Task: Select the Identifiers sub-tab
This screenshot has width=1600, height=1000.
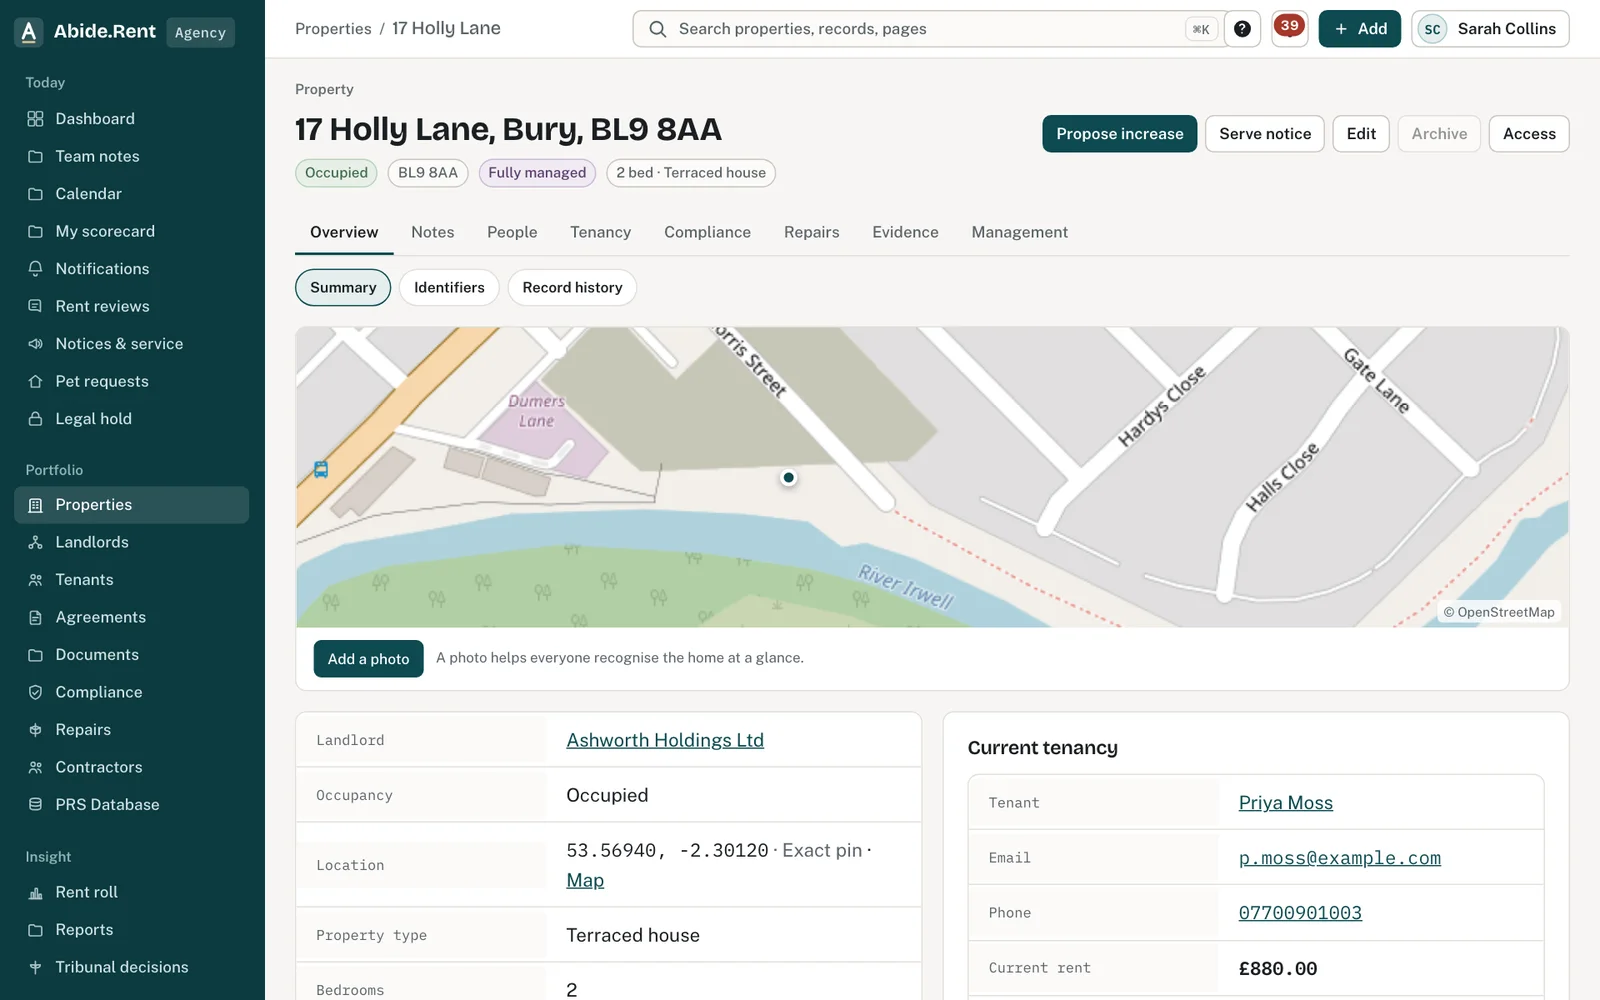Action: pyautogui.click(x=449, y=288)
